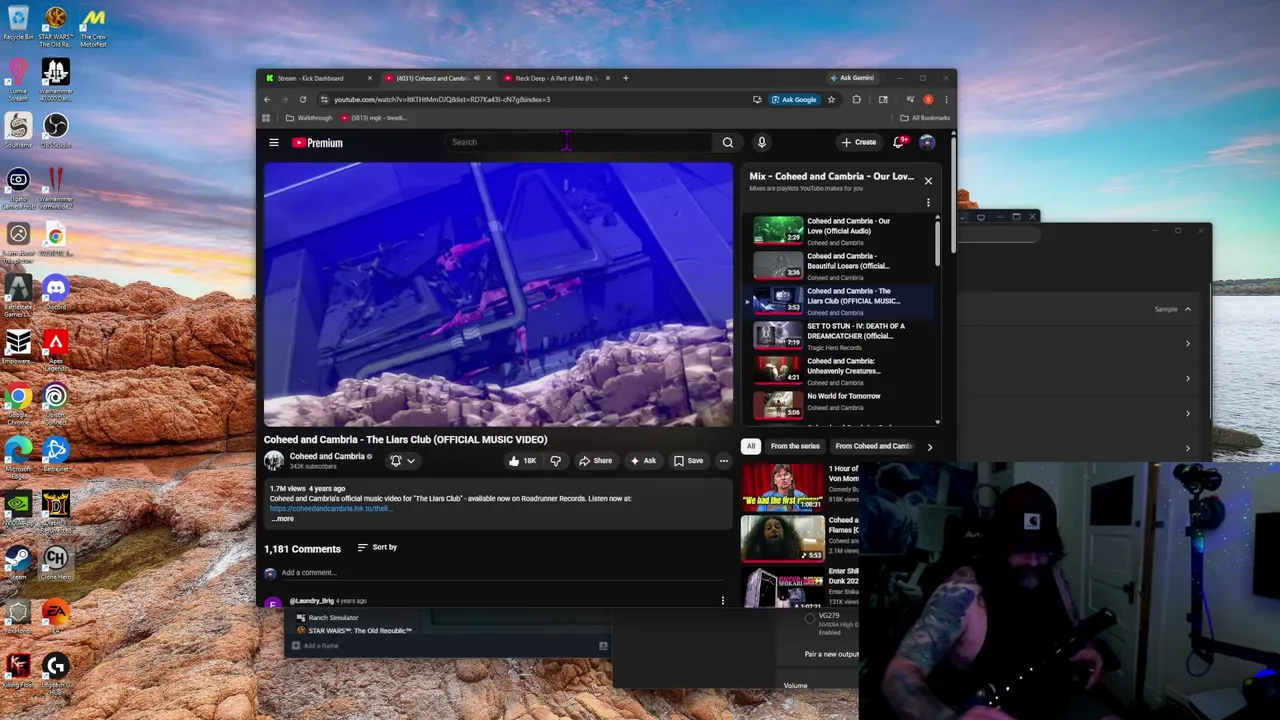1280x720 pixels.
Task: Switch to the Neck Deep tab
Action: tap(557, 78)
